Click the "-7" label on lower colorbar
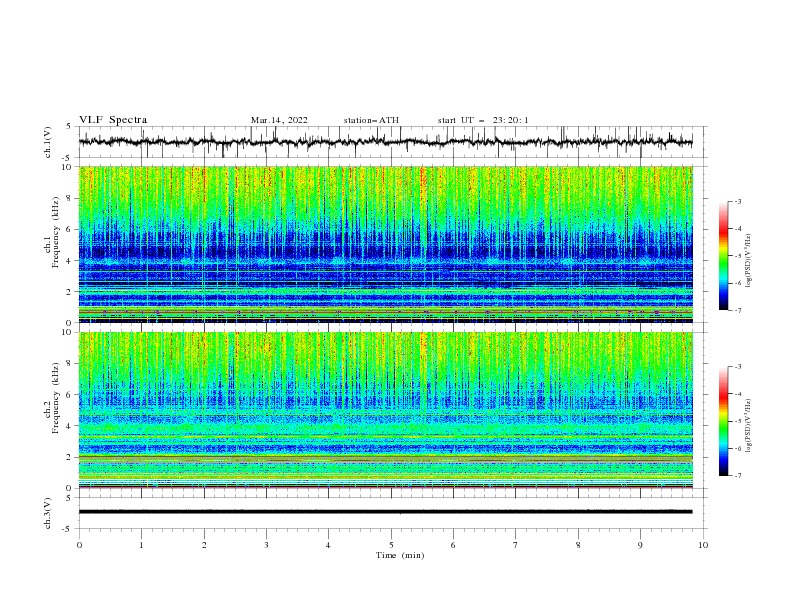Image resolution: width=792 pixels, height=612 pixels. pos(737,476)
